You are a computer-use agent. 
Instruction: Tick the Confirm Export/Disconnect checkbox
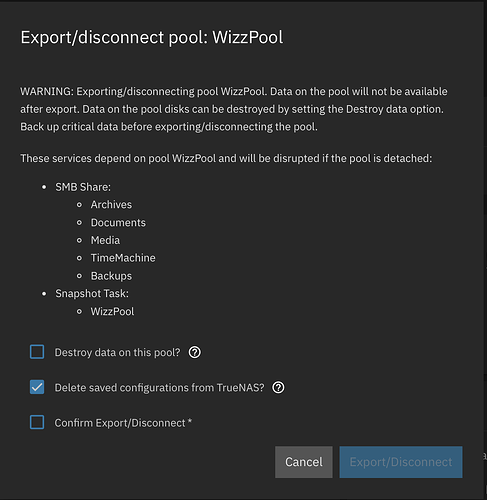coord(37,422)
